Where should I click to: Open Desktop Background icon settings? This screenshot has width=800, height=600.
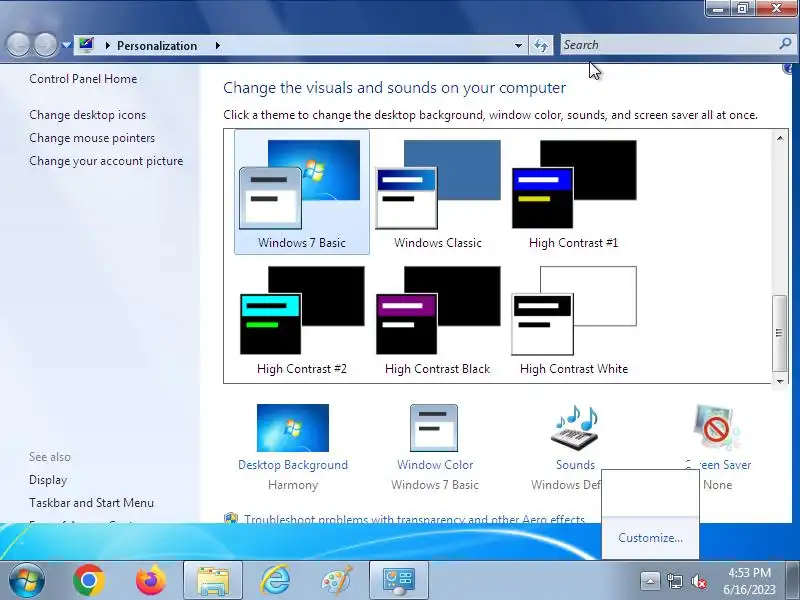[x=293, y=428]
